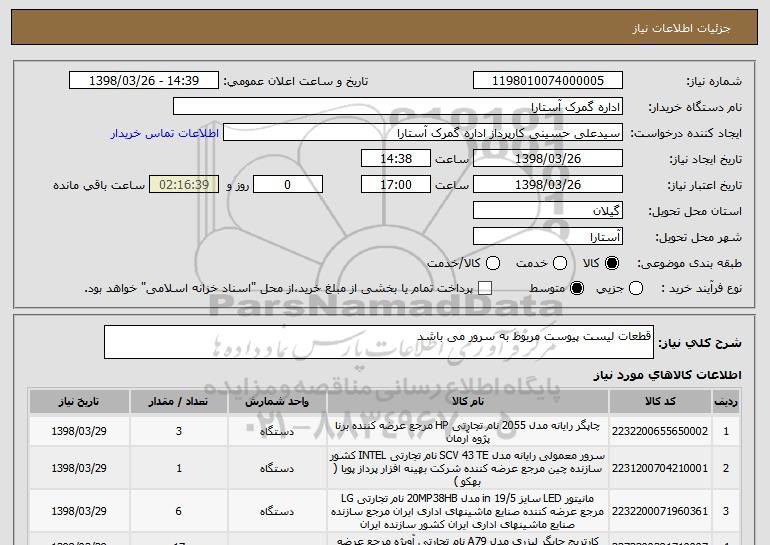Select the کالا radio button

pos(612,263)
